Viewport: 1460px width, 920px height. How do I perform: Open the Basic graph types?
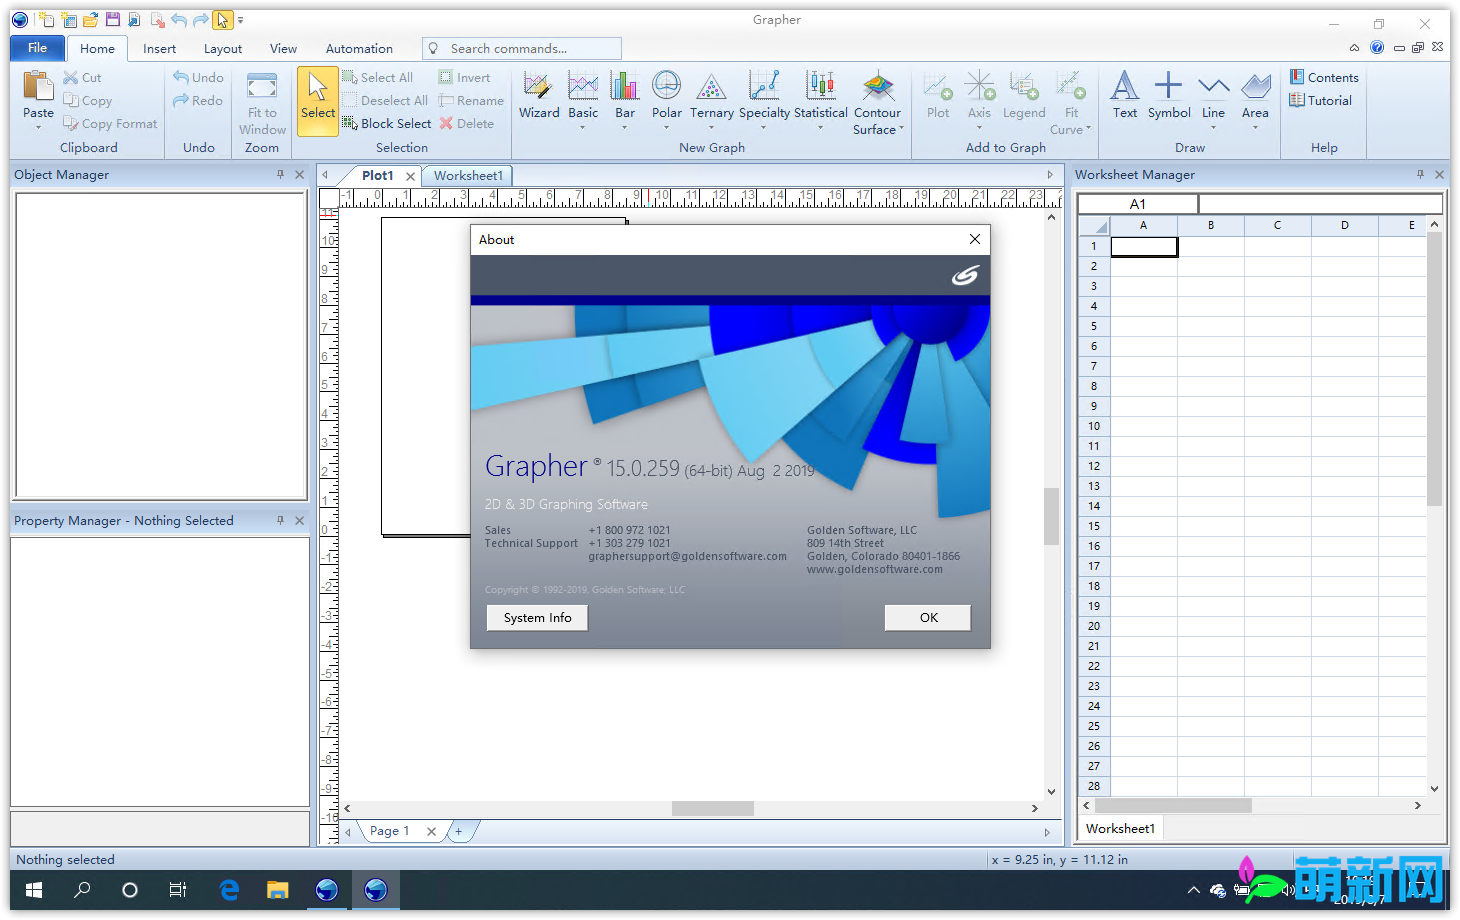tap(583, 96)
